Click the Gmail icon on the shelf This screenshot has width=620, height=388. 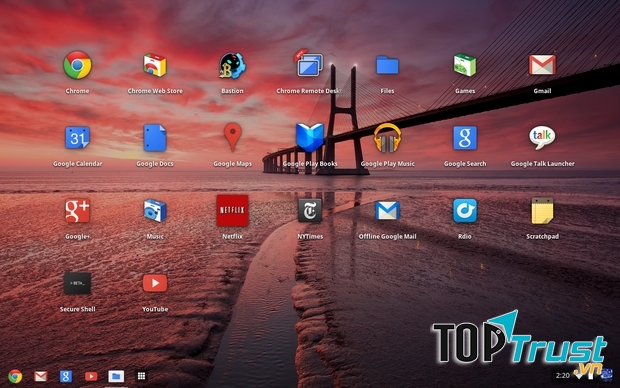[40, 376]
